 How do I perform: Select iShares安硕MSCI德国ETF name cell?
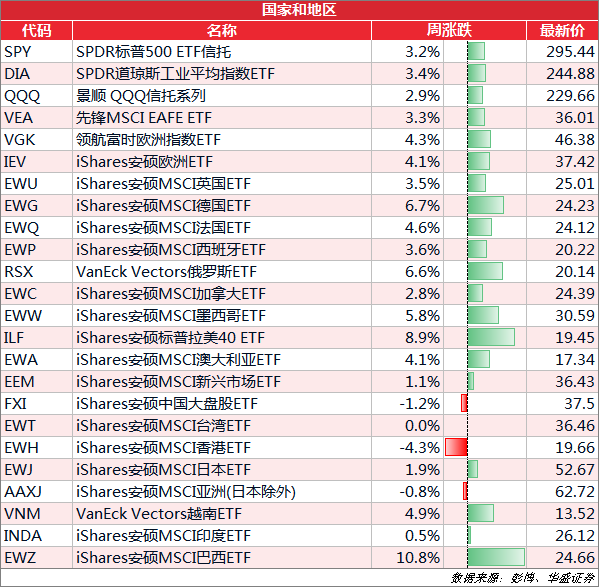coord(222,205)
